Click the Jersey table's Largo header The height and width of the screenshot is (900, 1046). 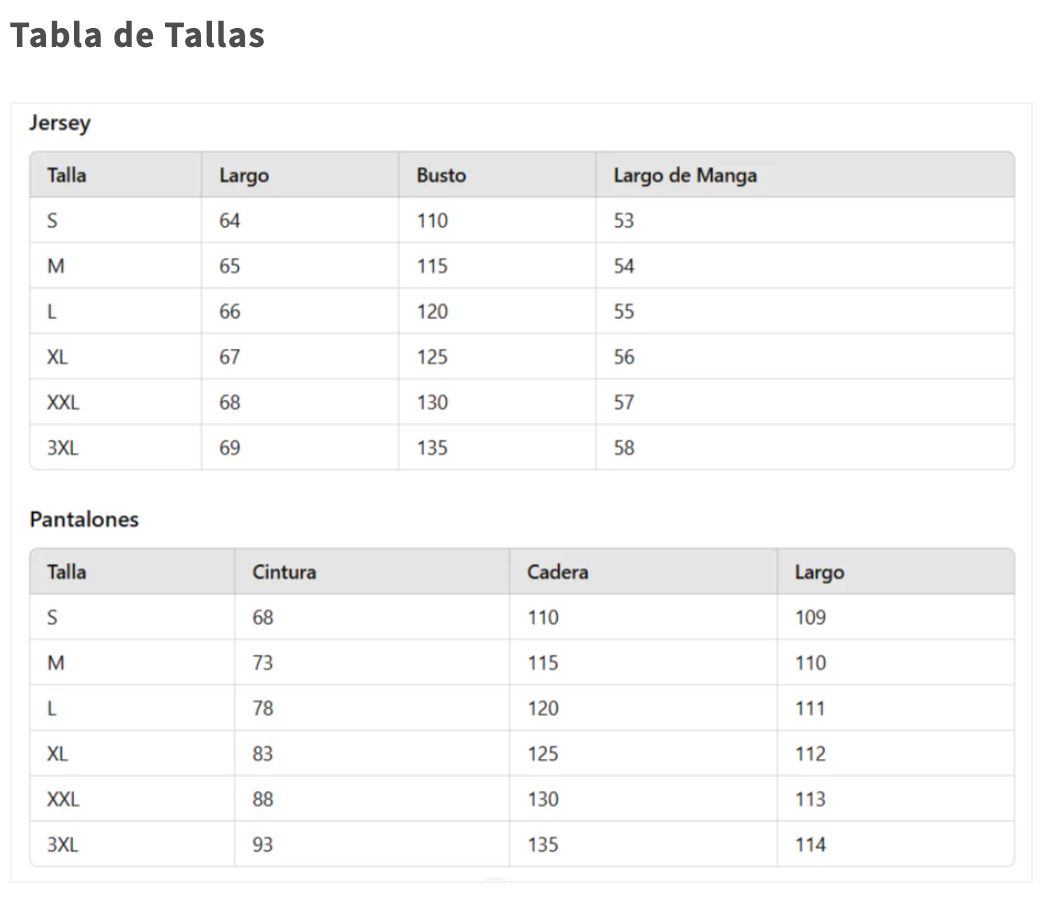pyautogui.click(x=244, y=175)
